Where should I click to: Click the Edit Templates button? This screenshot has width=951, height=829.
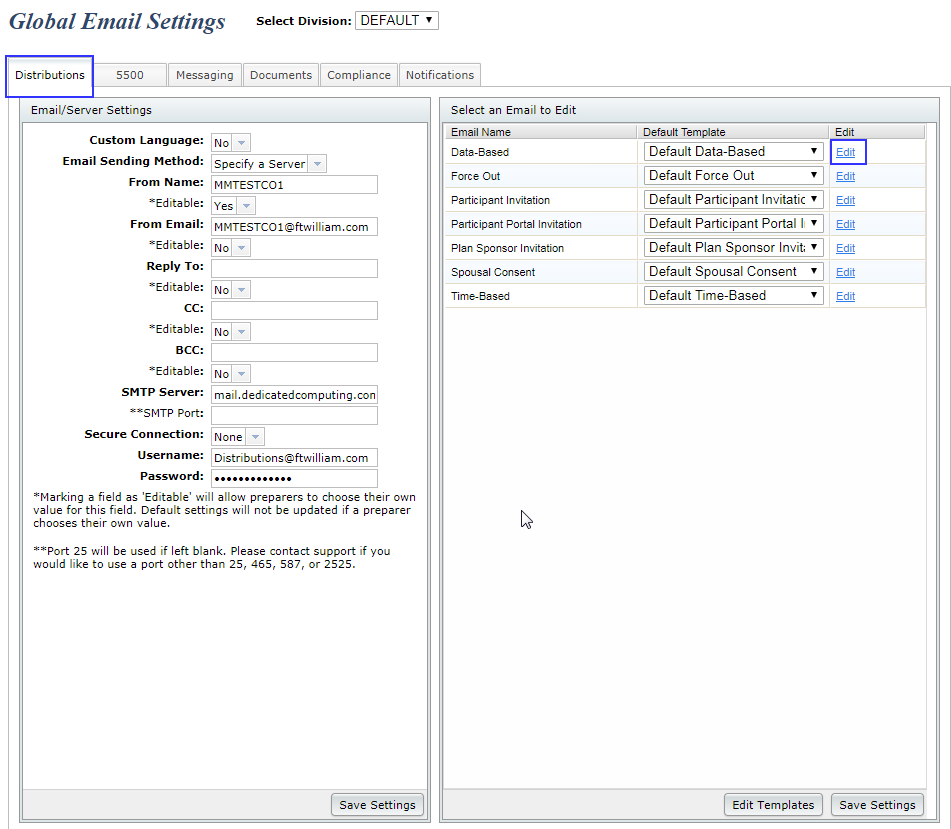point(773,805)
